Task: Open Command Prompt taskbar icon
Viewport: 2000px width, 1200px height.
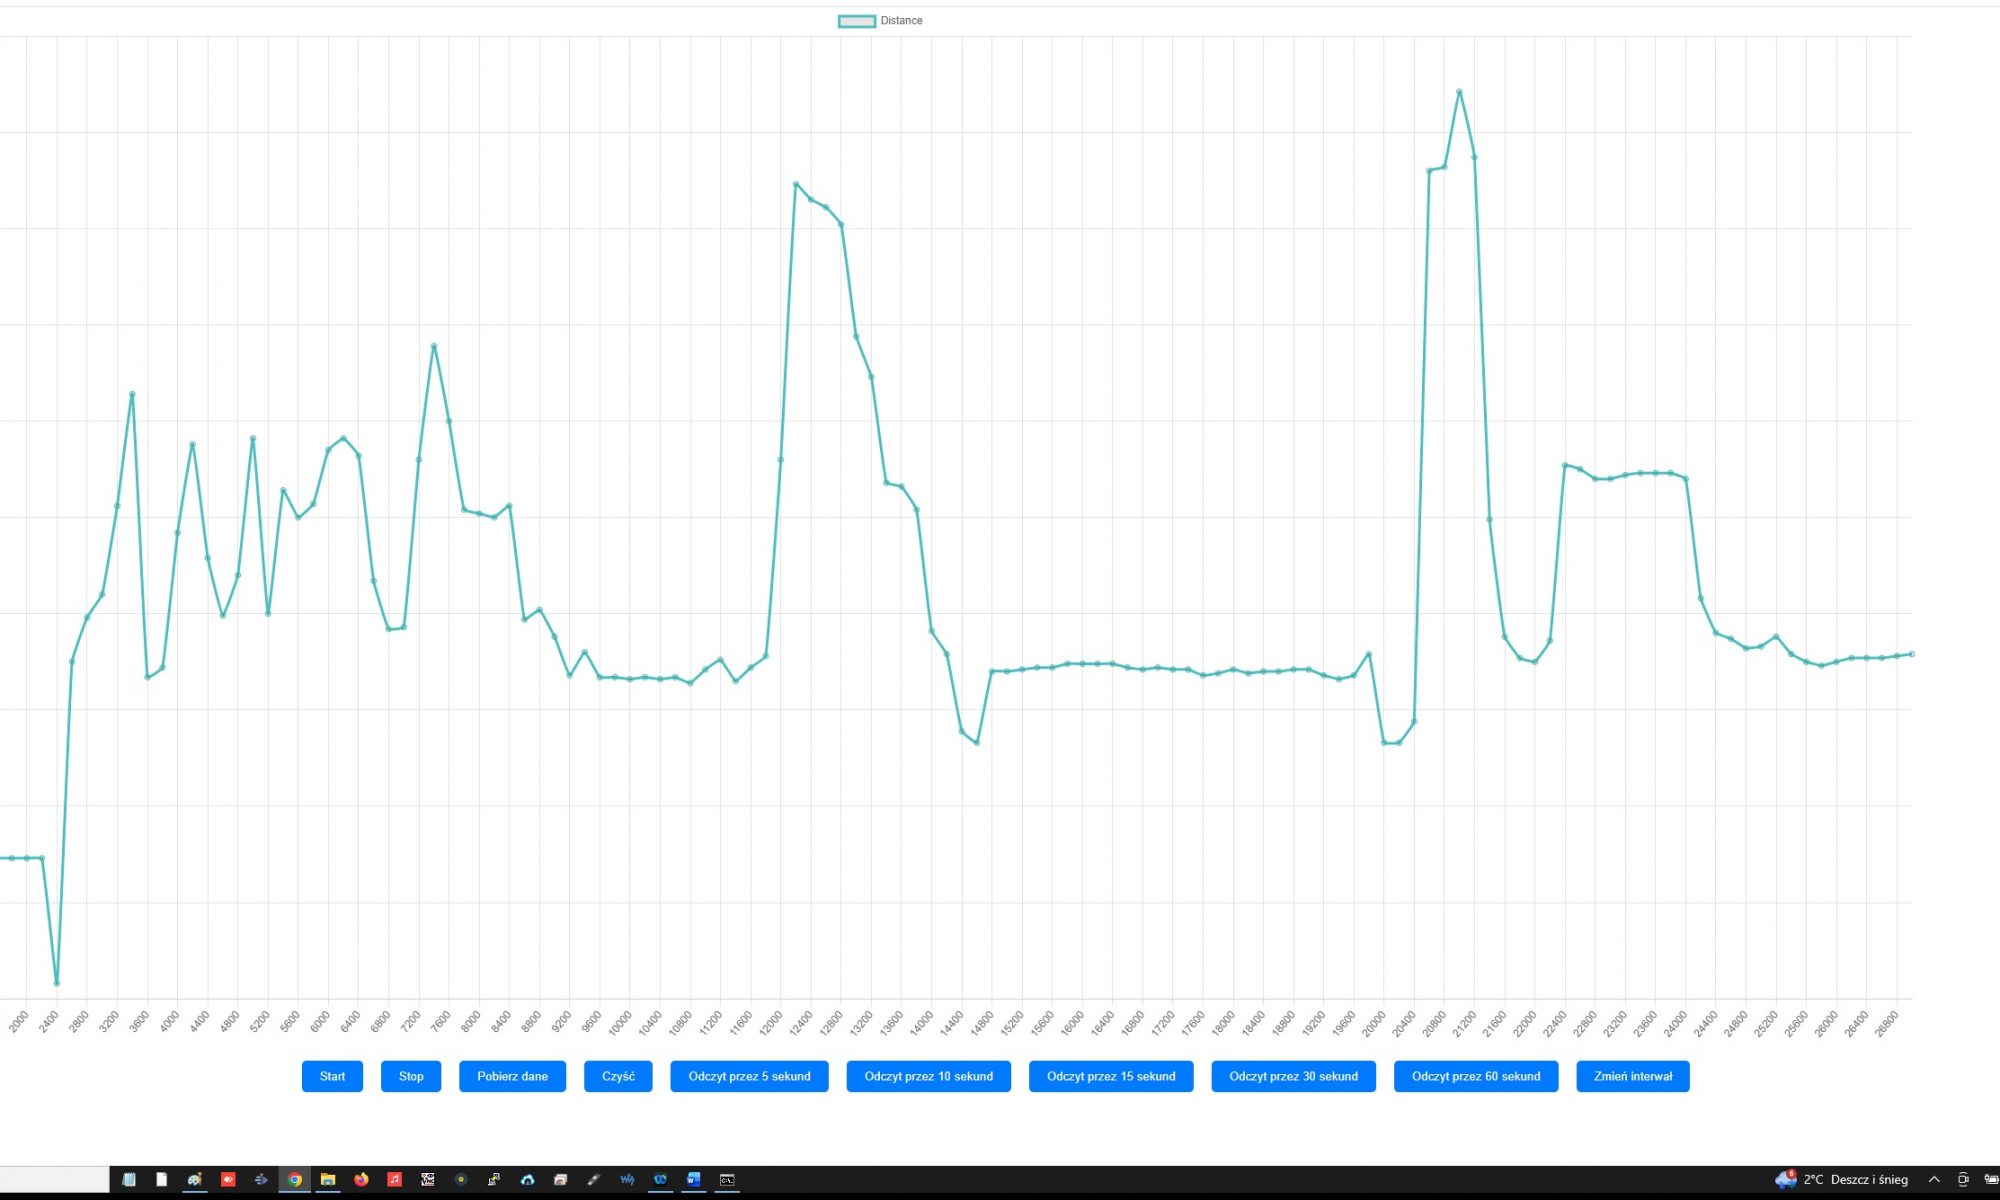Action: (727, 1180)
